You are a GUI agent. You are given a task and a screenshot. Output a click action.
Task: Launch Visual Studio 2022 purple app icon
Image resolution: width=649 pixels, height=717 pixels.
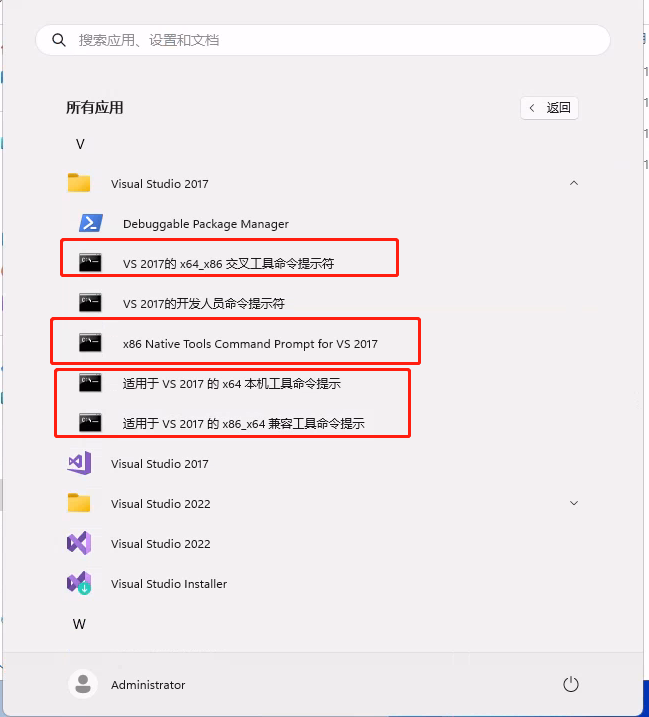click(x=79, y=543)
